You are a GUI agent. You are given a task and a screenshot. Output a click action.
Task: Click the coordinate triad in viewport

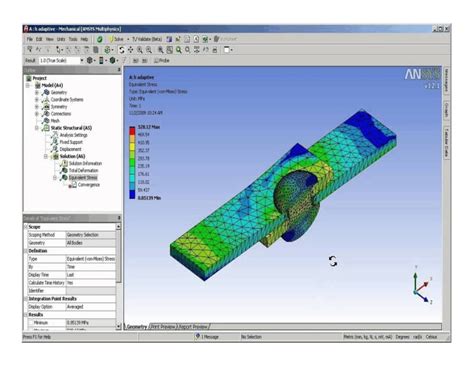click(422, 284)
